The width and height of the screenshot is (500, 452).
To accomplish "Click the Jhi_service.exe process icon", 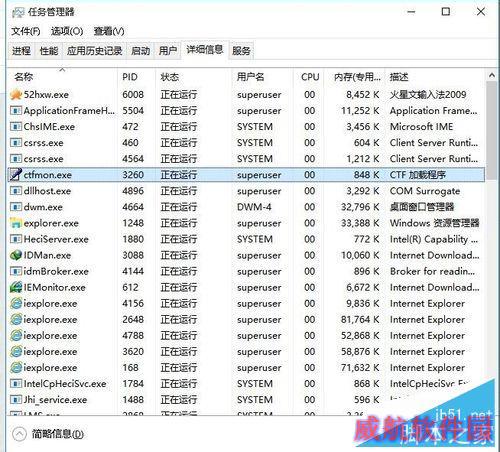I will [16, 400].
